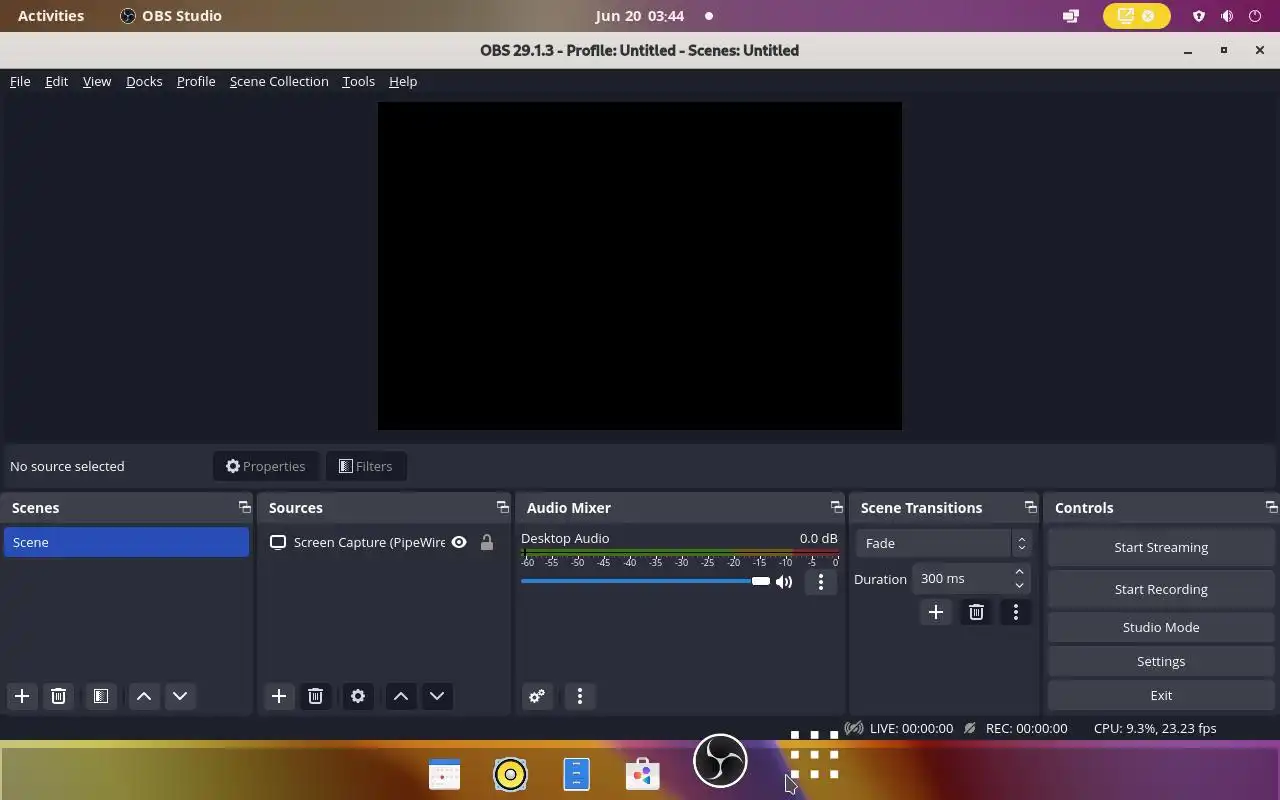Open scene filters icon in Scenes dock

[x=101, y=696]
